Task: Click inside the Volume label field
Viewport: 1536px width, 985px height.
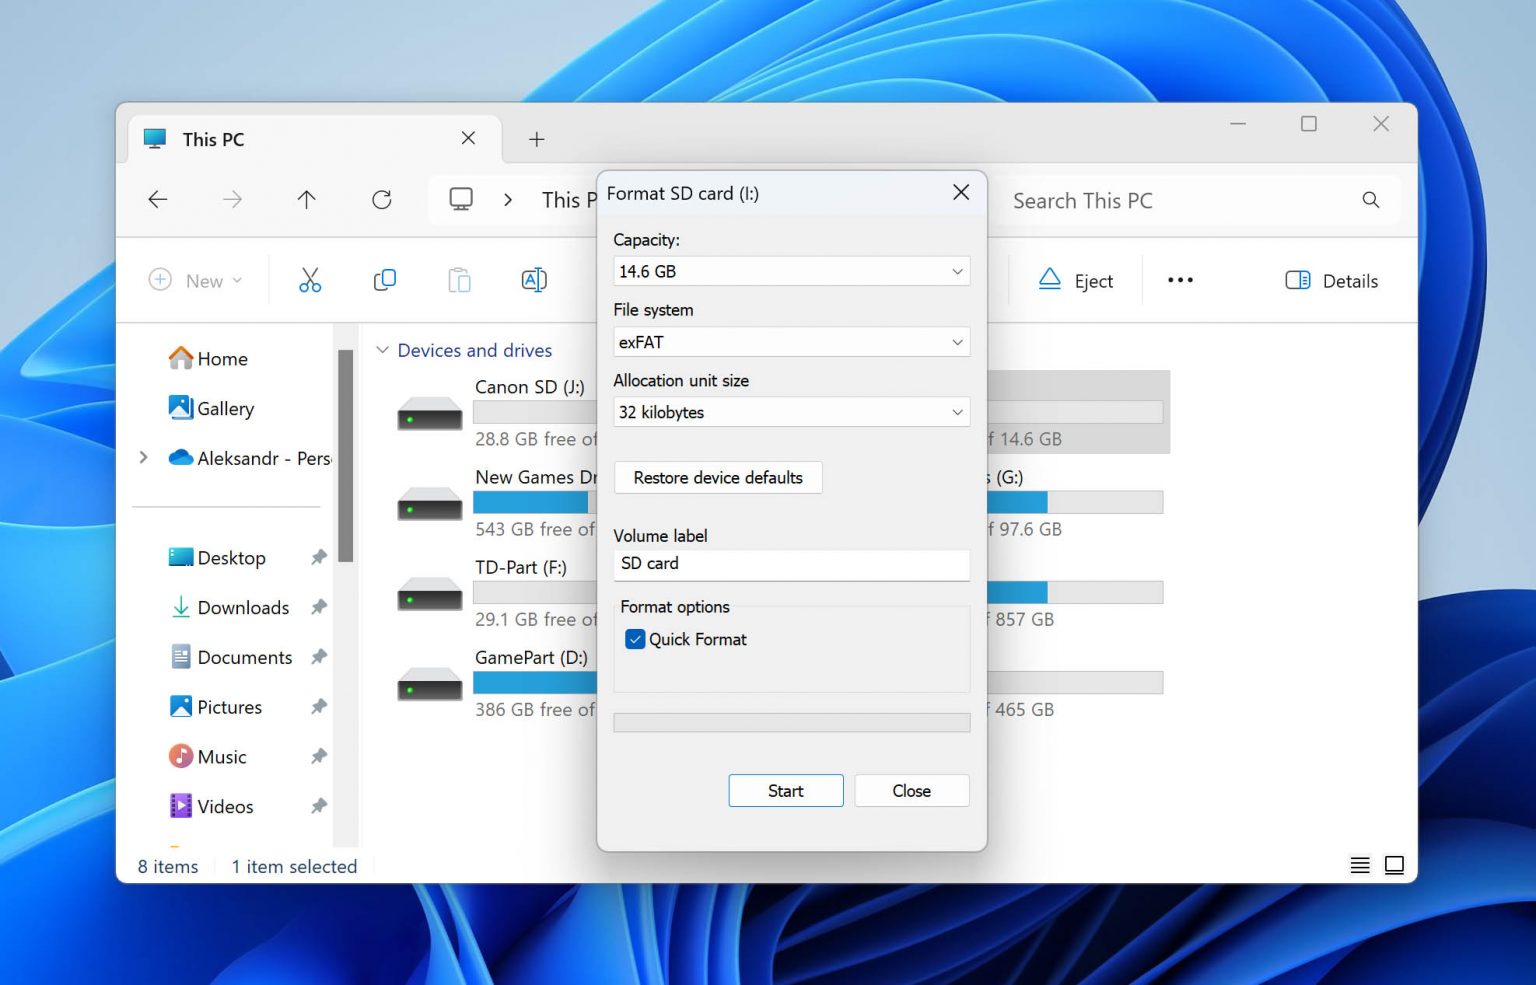Action: click(790, 565)
